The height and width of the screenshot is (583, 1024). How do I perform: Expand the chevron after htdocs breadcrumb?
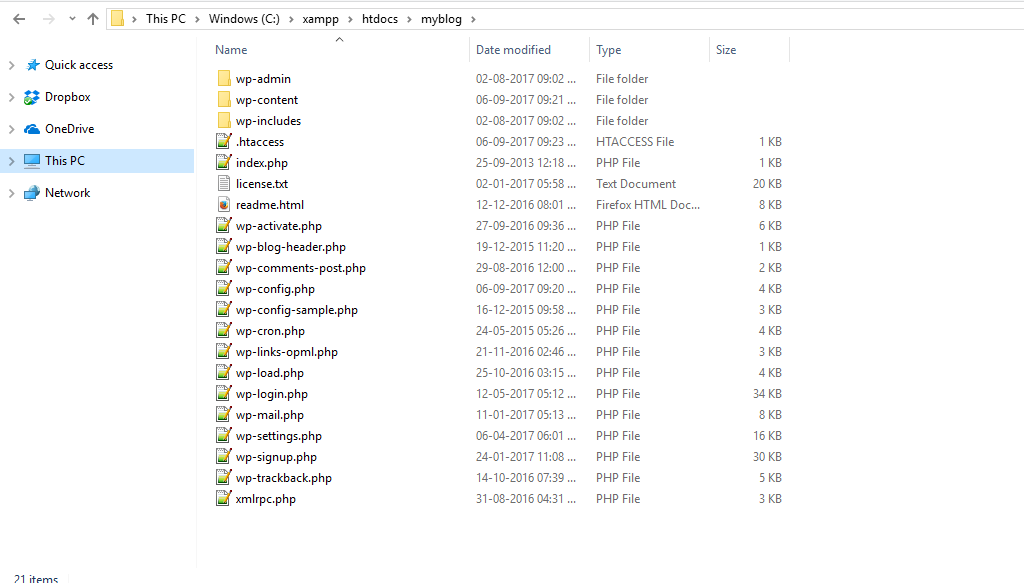(x=409, y=19)
